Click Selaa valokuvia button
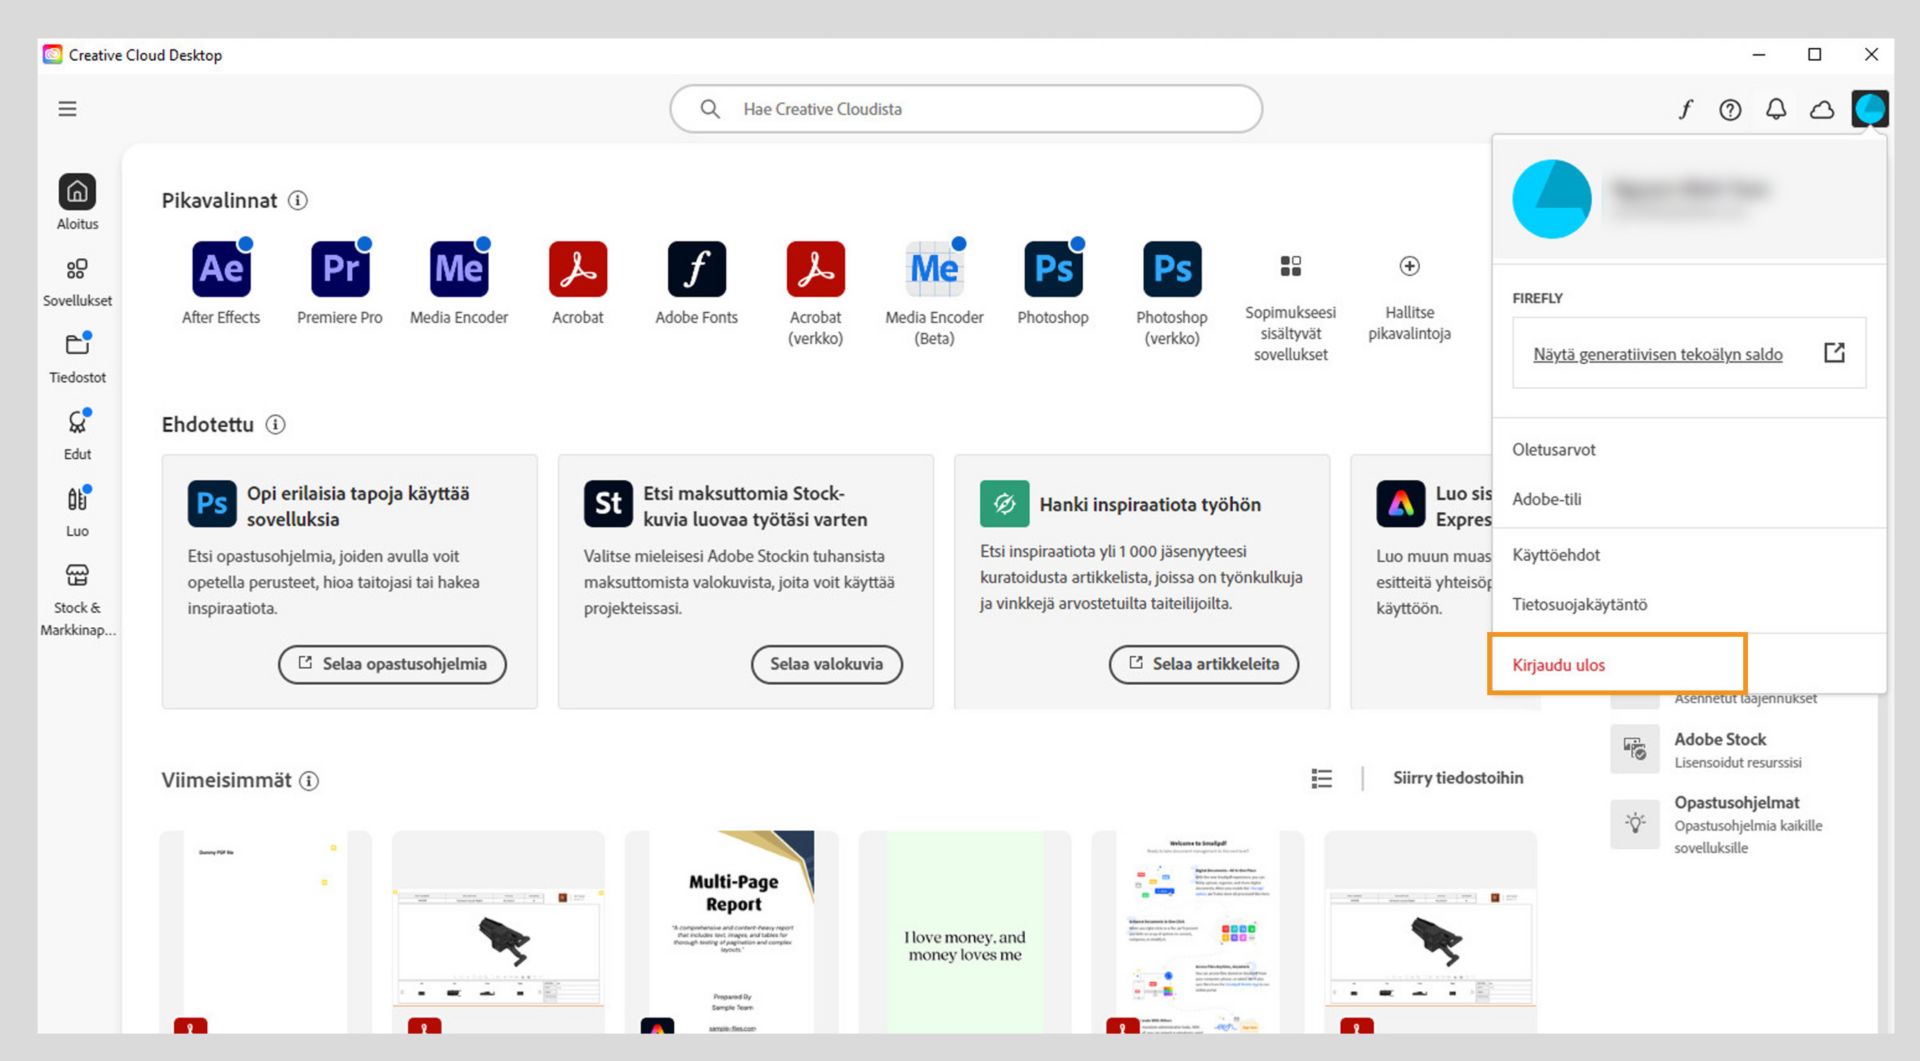Screen dimensions: 1920x1061 point(826,664)
